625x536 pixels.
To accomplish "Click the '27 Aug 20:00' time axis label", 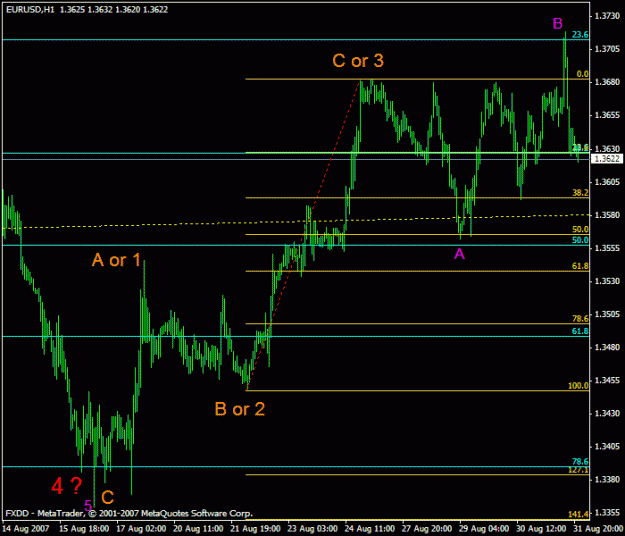I will point(426,529).
